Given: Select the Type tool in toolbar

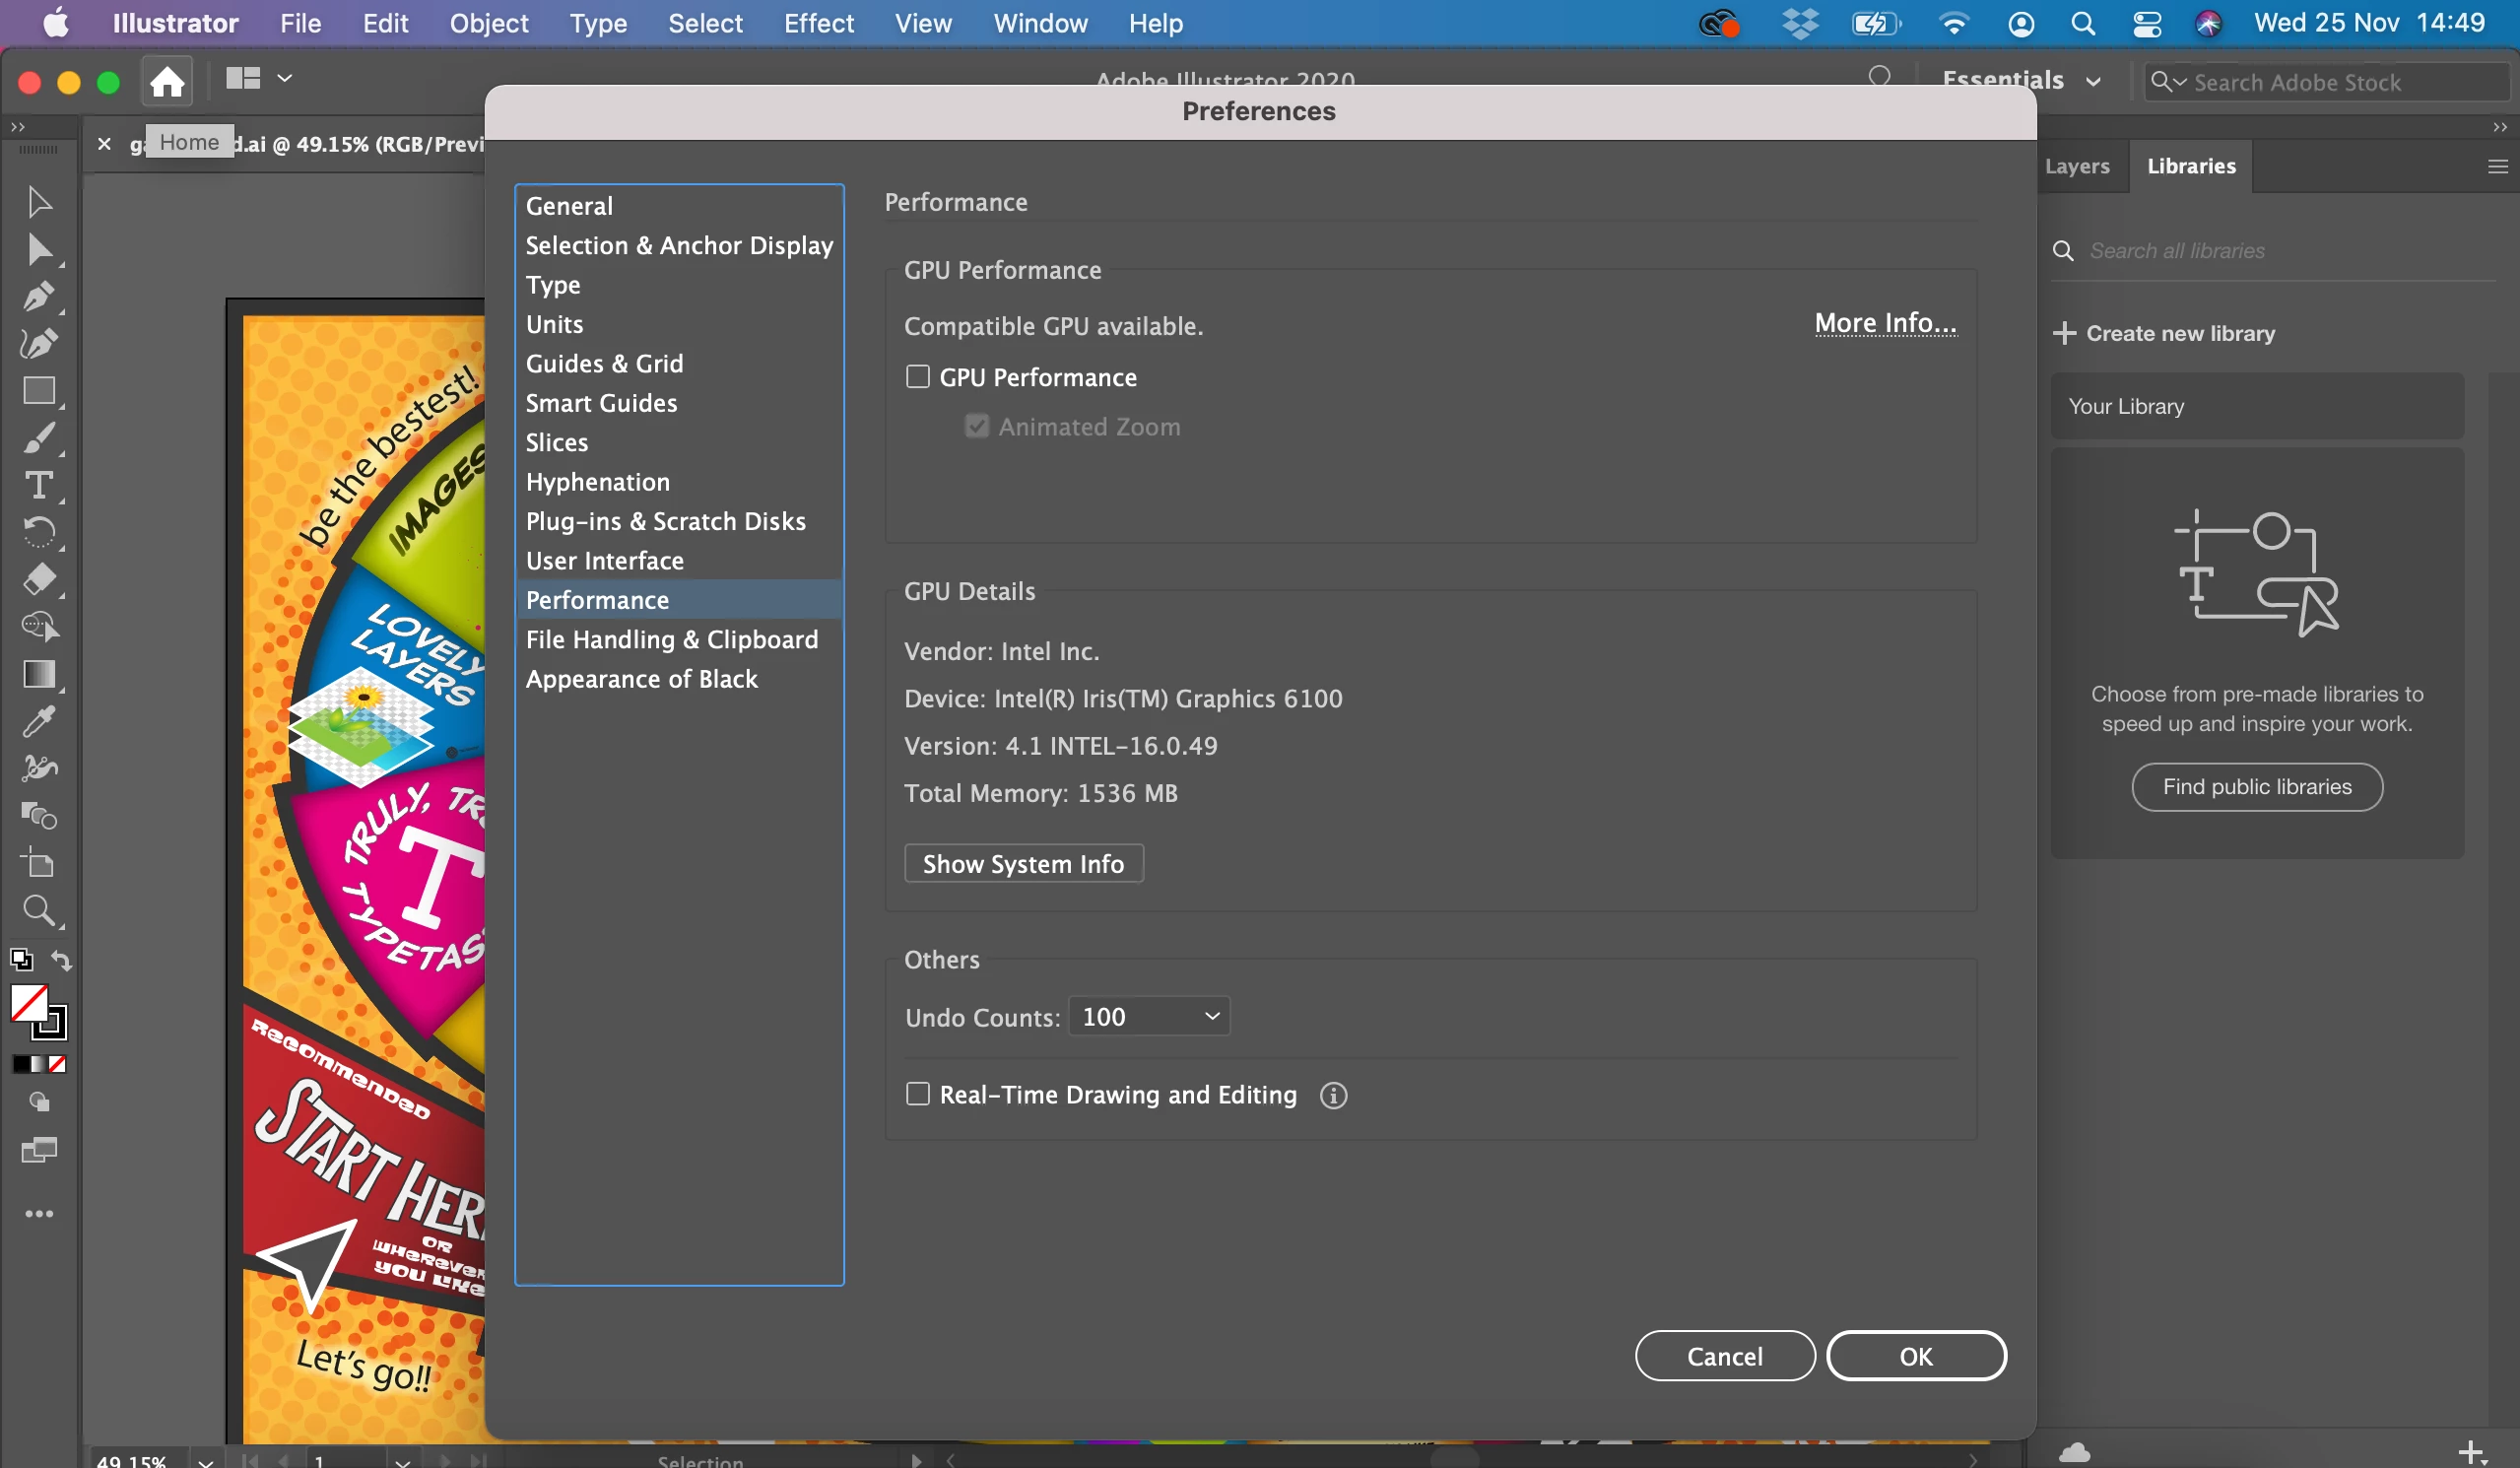Looking at the screenshot, I should pos(38,485).
